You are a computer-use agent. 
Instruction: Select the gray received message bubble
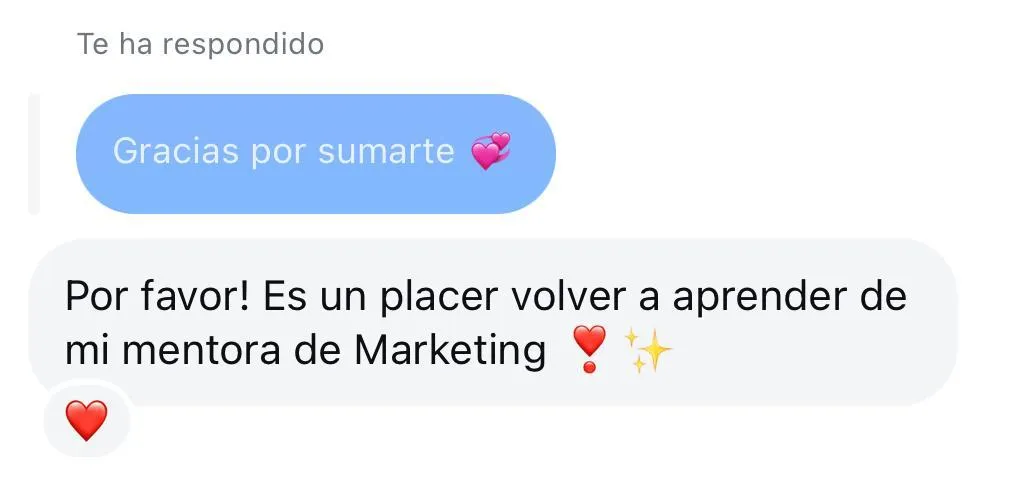[494, 322]
